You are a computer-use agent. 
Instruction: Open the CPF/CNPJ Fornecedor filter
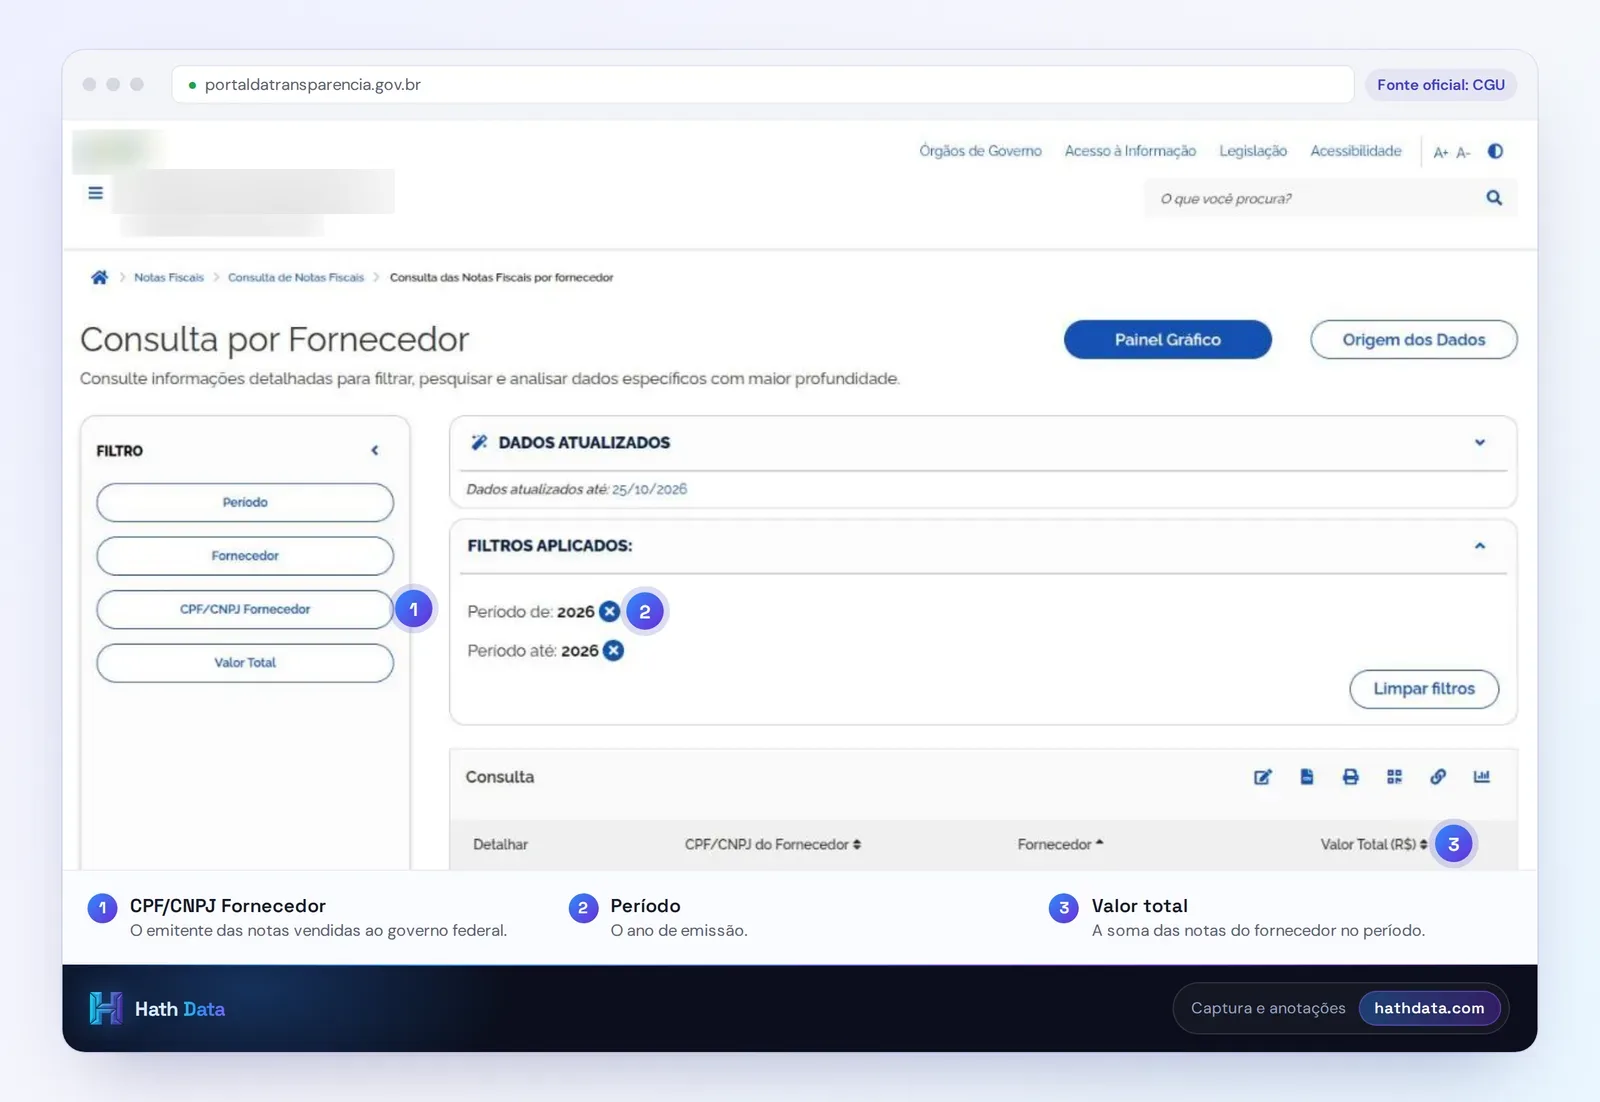245,609
